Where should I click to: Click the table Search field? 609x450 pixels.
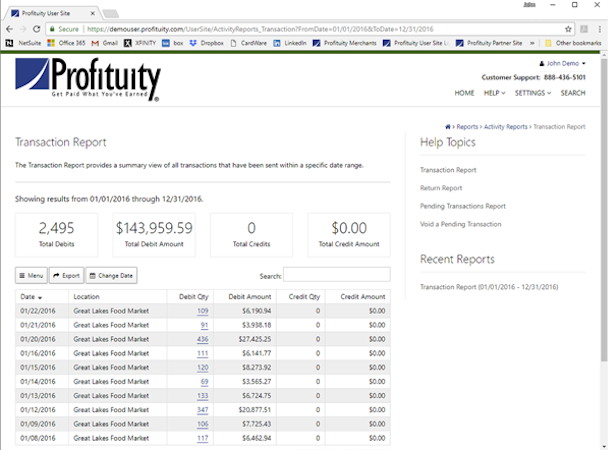click(x=337, y=275)
